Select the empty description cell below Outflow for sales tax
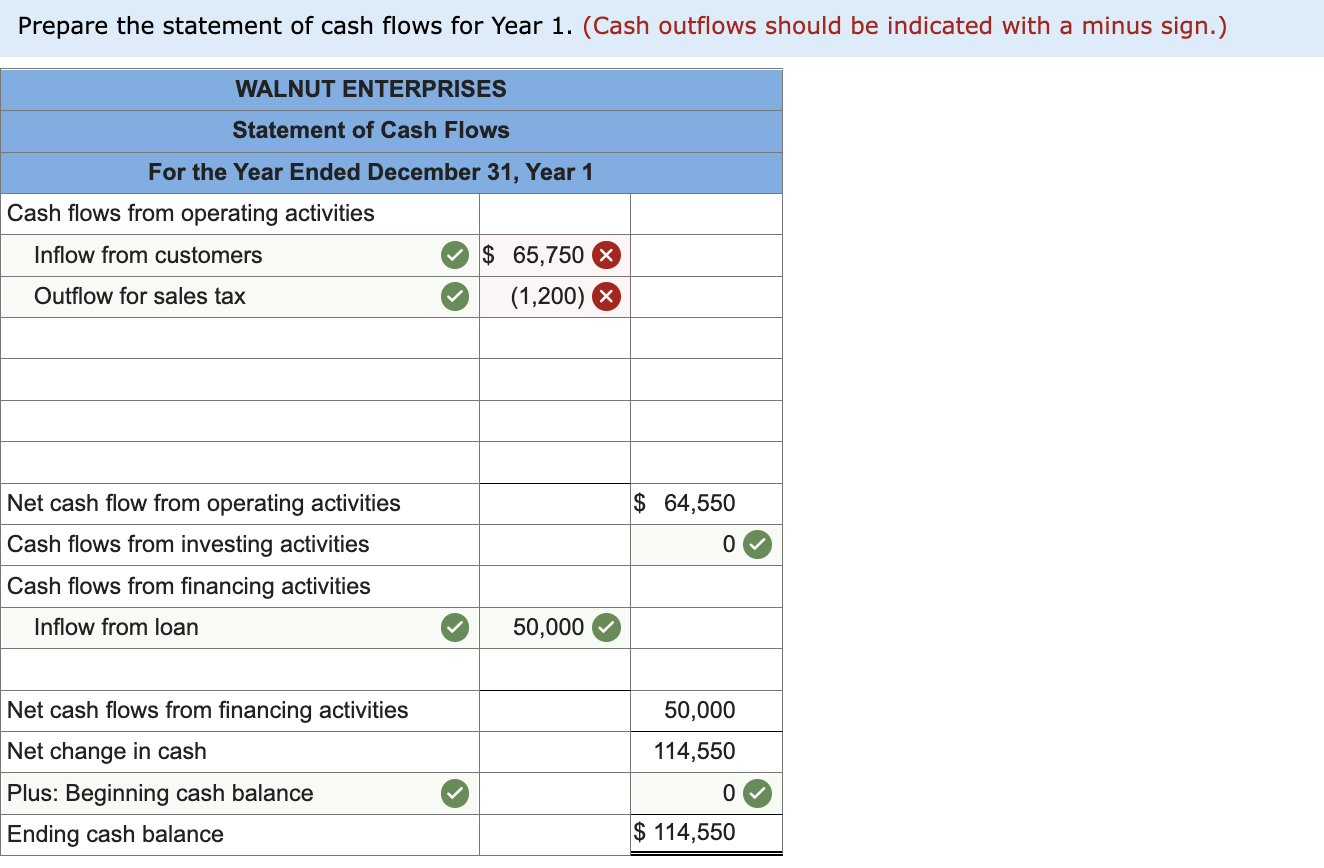 (x=240, y=338)
